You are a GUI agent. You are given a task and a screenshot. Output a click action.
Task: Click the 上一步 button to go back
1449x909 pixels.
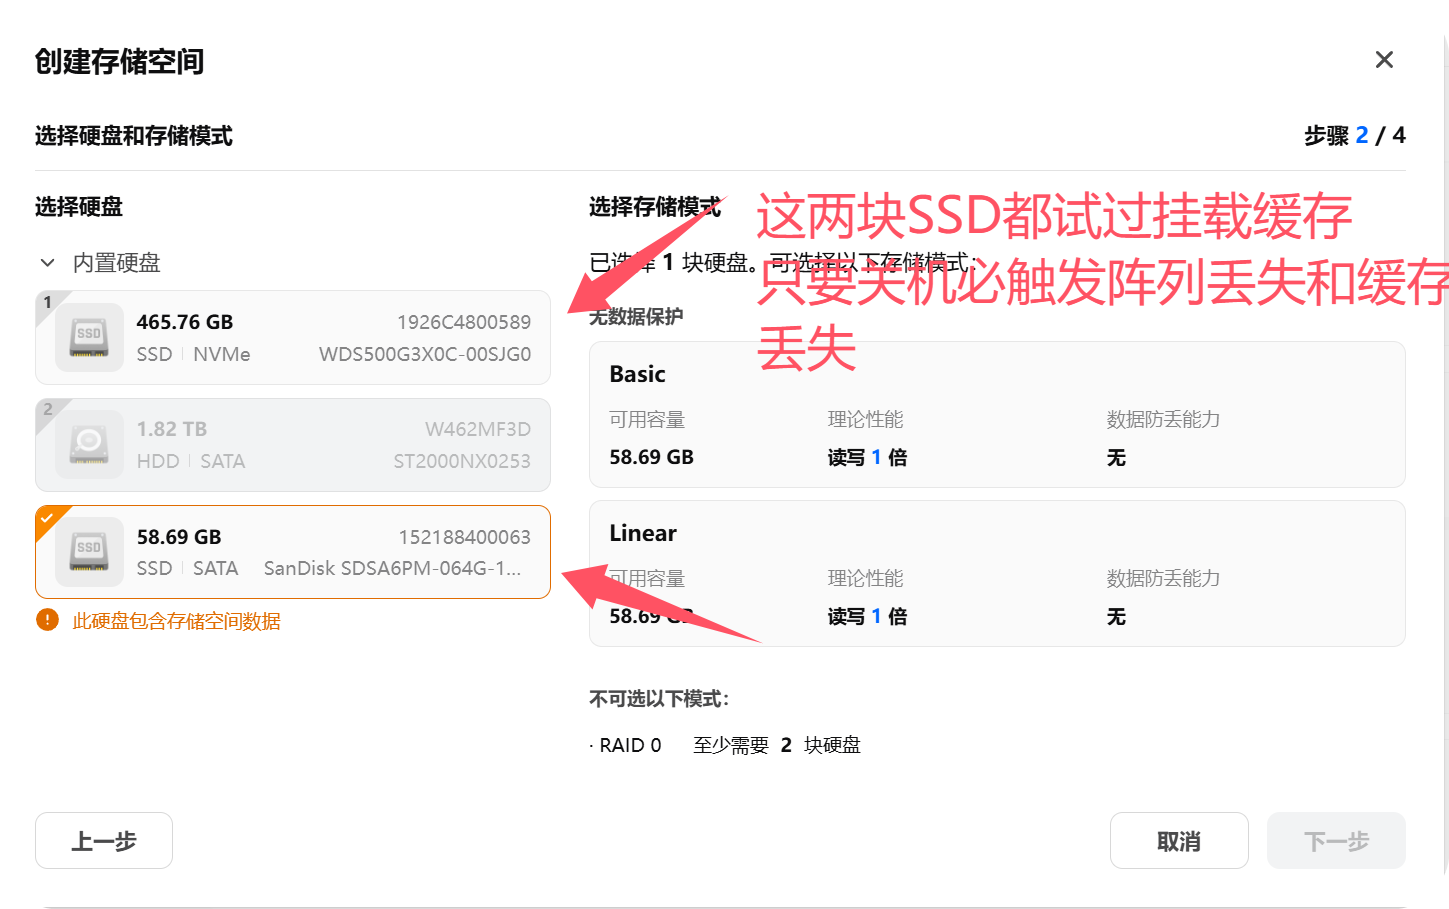pos(103,840)
